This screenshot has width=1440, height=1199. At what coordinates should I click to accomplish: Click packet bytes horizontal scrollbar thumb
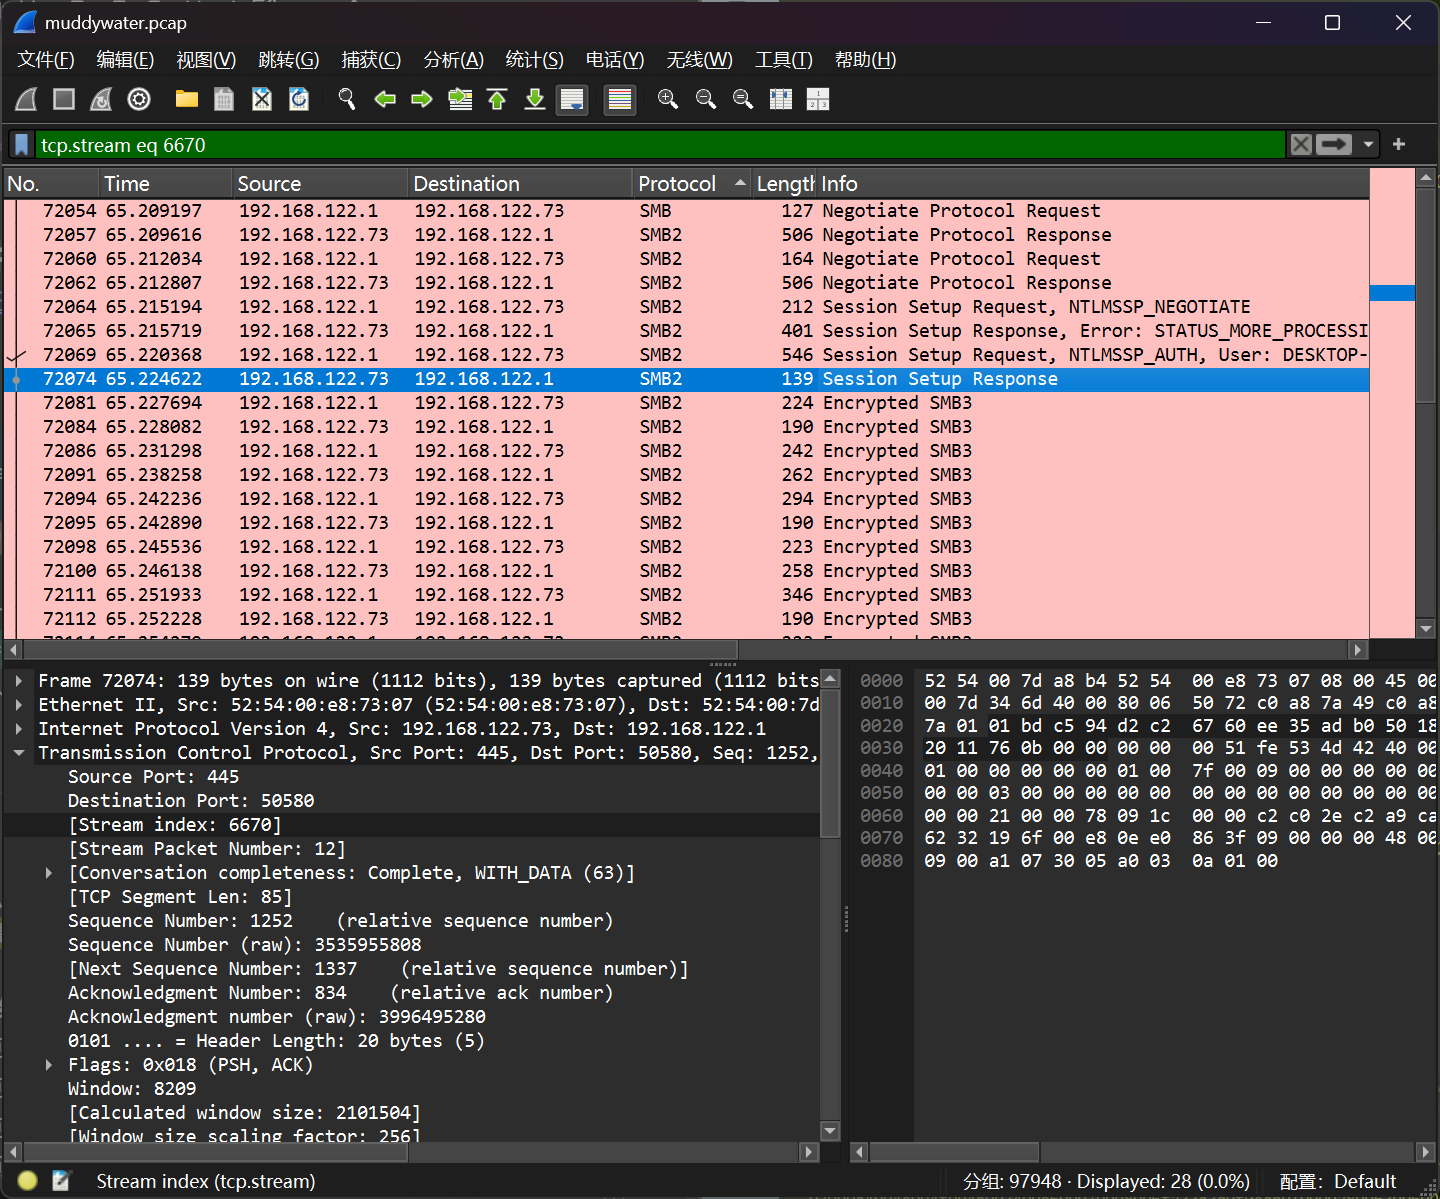(954, 1152)
